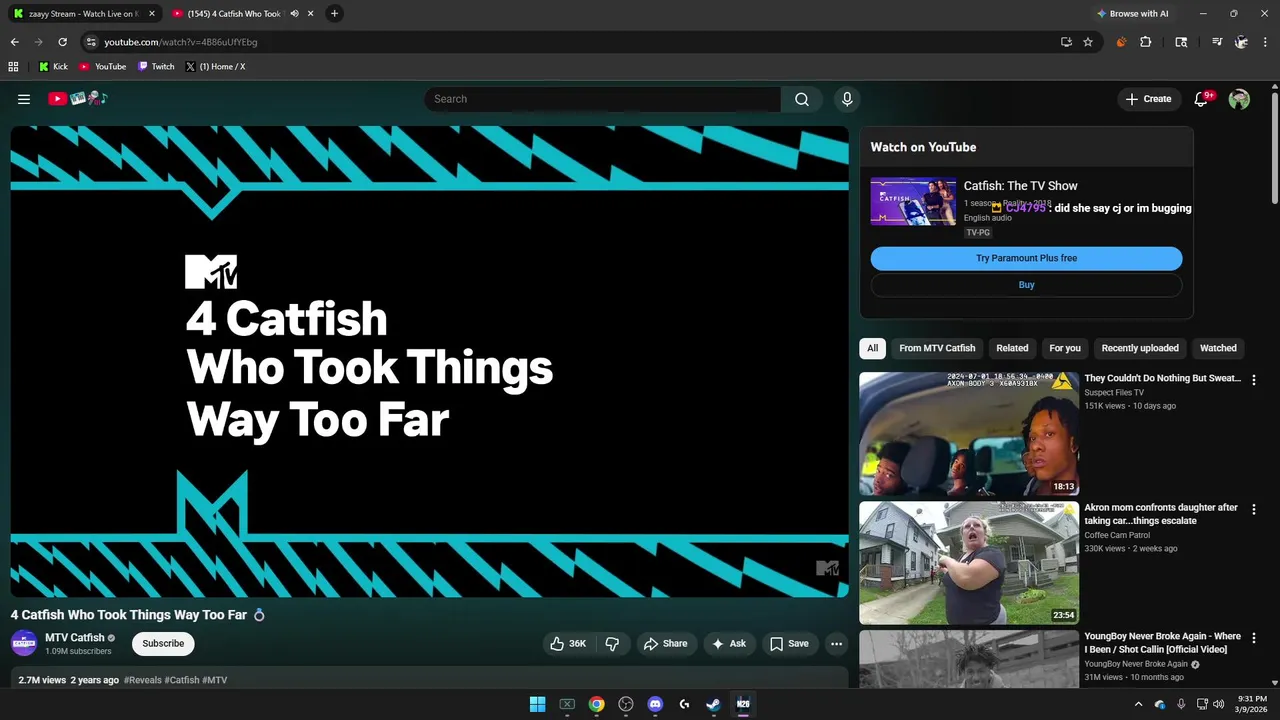Click the install app icon in the address bar
The height and width of the screenshot is (720, 1280).
1066,42
